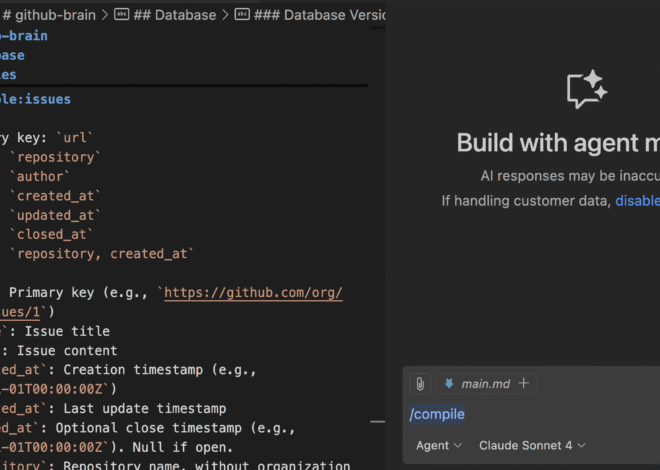Expand breadcrumb chevron after github-brain
Viewport: 660px width, 470px height.
tap(104, 15)
